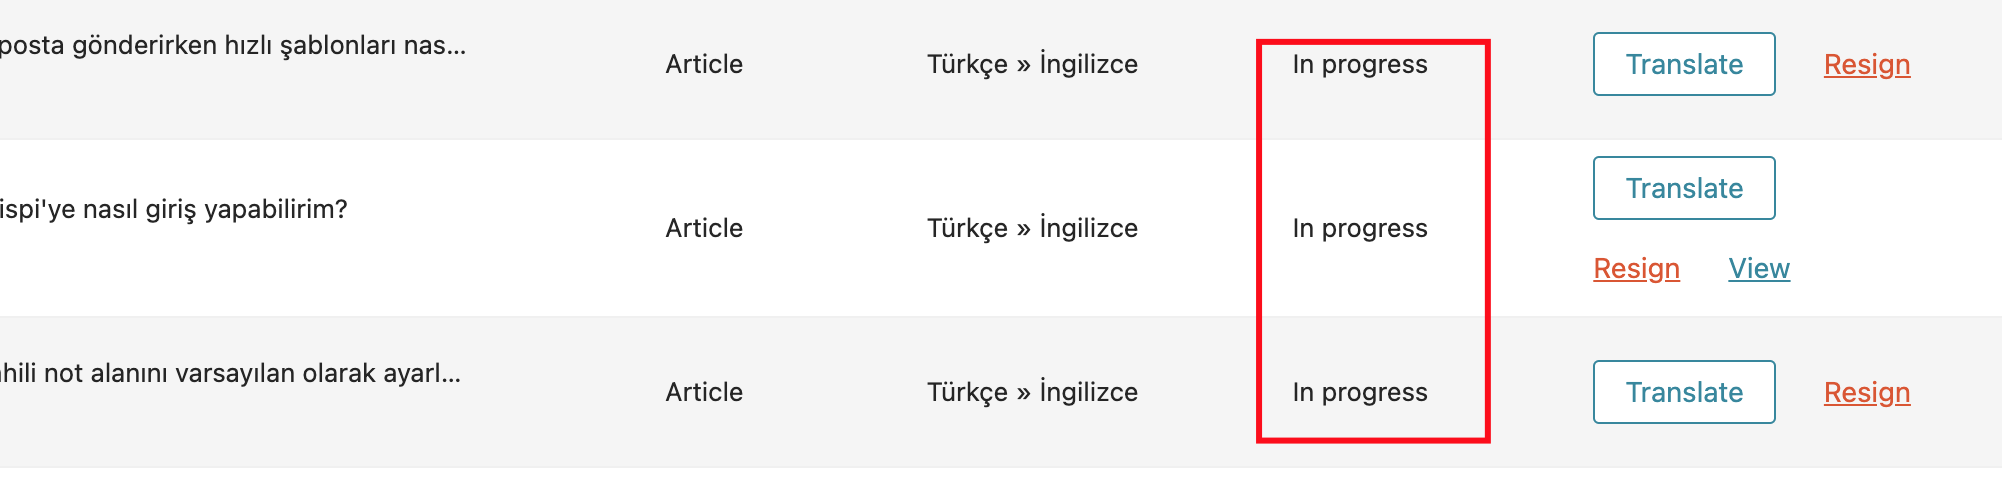Screen dimensions: 2002x484
Task: Click 'In progress' status in last row
Action: tap(1360, 393)
